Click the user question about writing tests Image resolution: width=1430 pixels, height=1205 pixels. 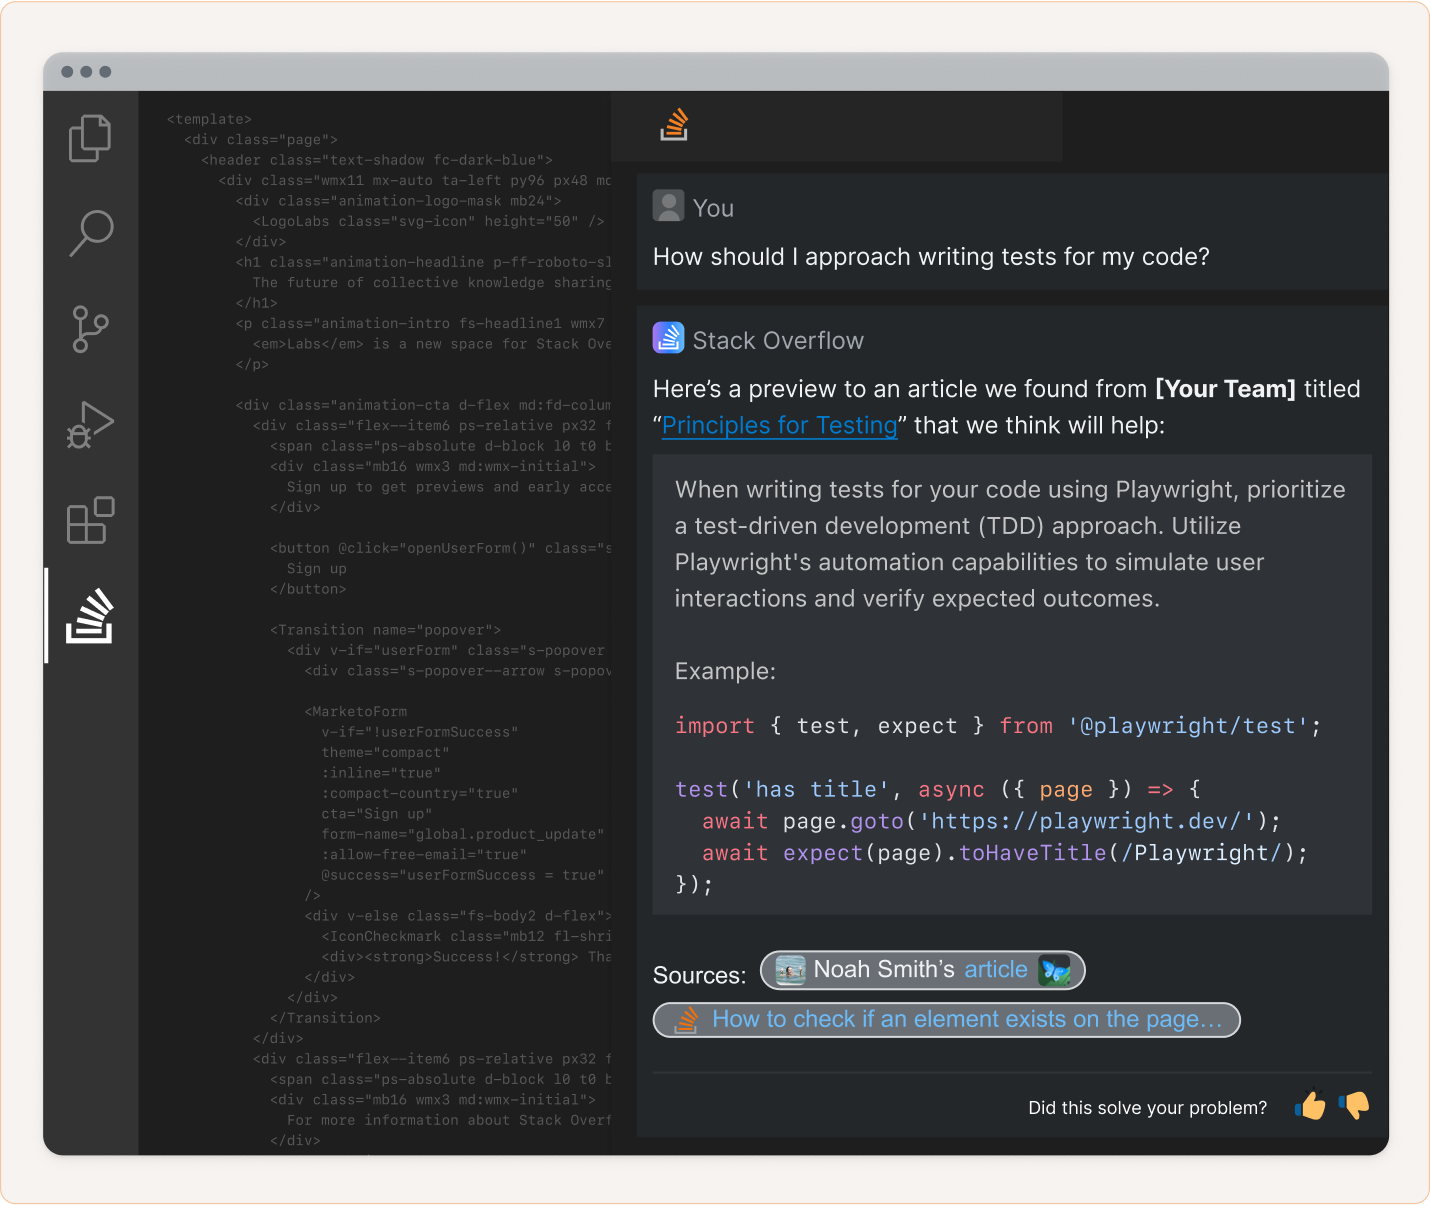coord(931,257)
